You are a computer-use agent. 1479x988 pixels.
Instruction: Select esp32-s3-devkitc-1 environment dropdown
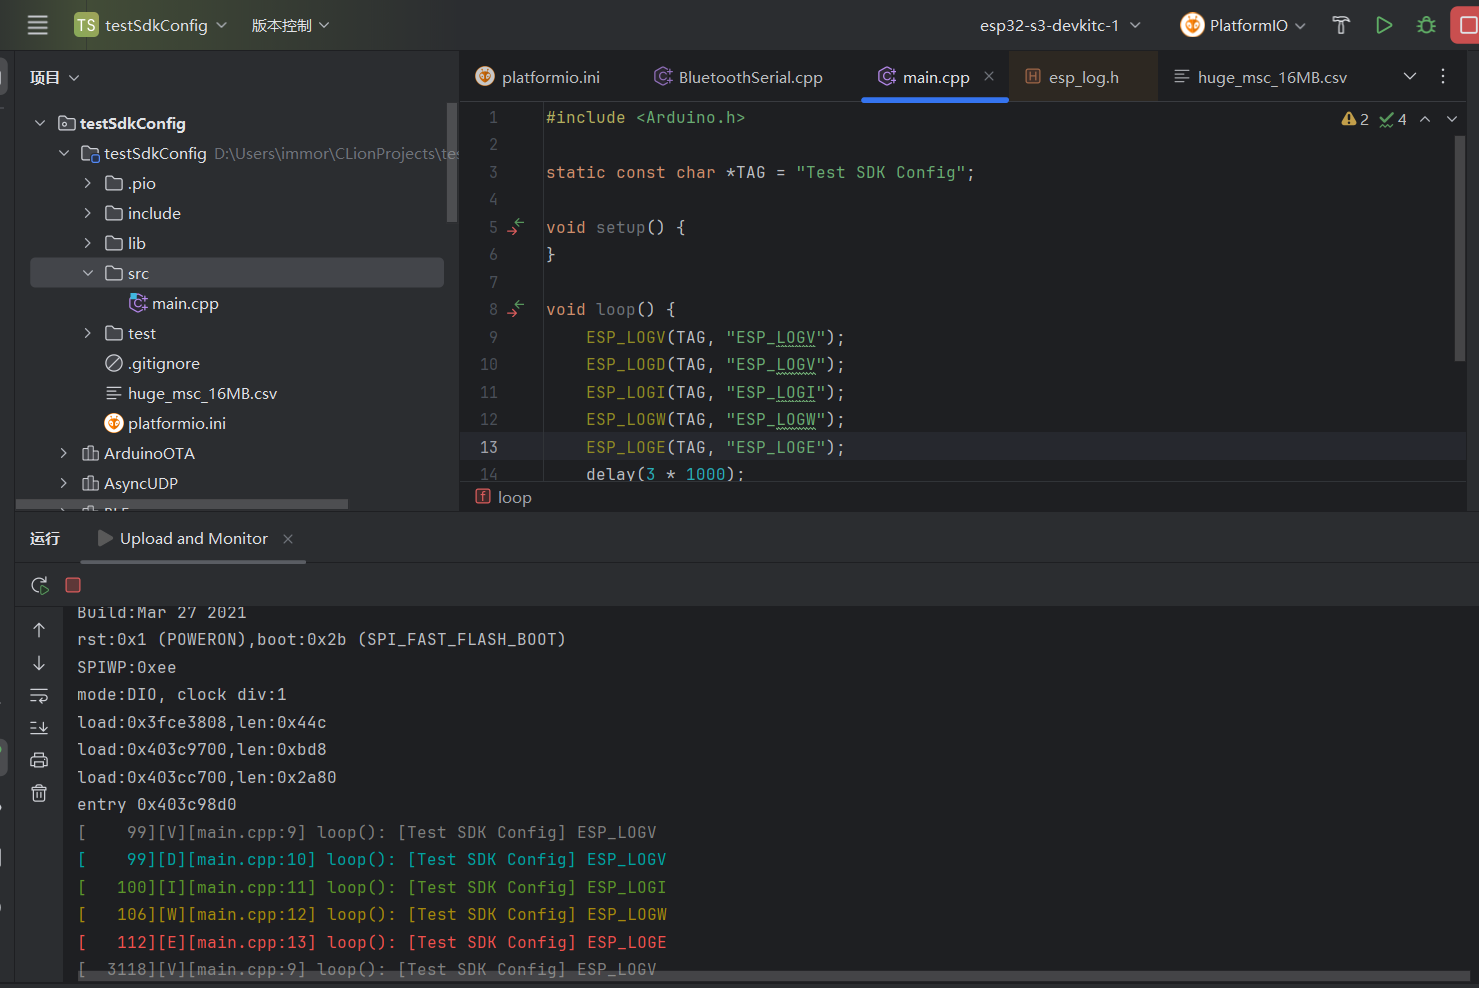pyautogui.click(x=1060, y=25)
